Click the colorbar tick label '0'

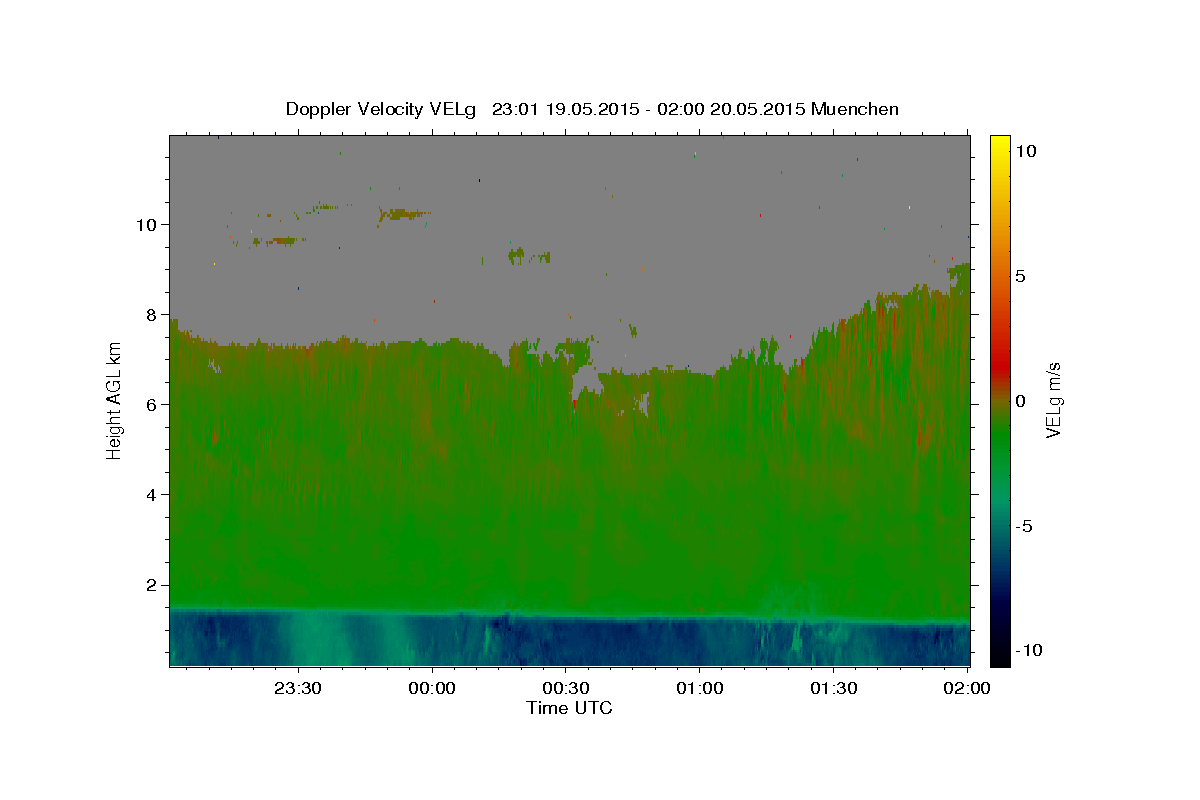coord(1020,401)
